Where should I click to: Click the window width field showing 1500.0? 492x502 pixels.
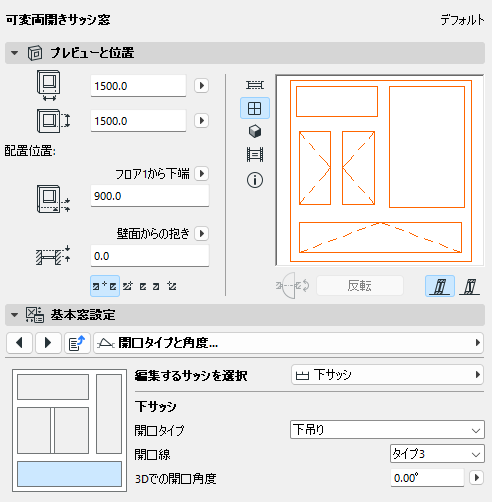pos(138,86)
